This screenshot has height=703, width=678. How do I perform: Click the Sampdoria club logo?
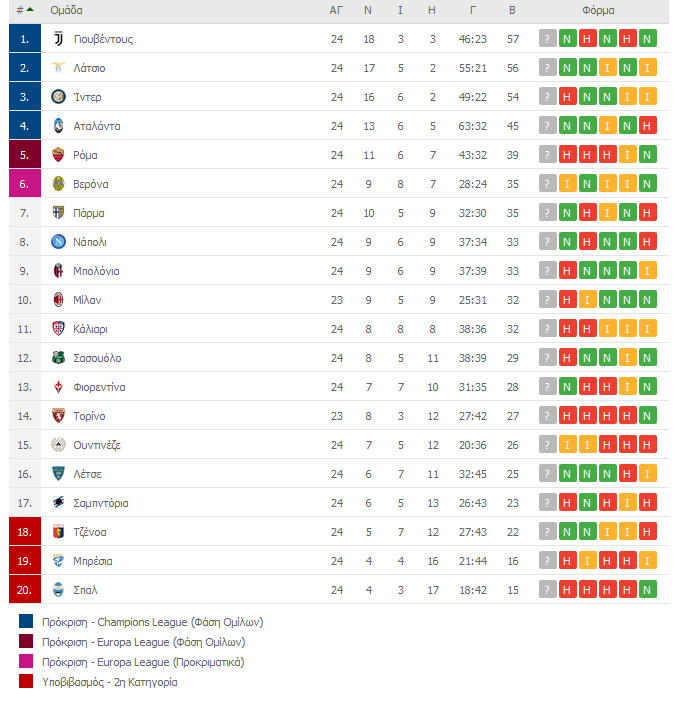(58, 503)
